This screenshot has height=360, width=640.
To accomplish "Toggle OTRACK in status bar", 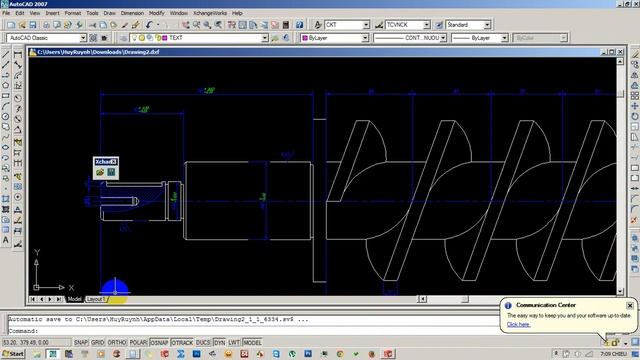I will tap(182, 342).
